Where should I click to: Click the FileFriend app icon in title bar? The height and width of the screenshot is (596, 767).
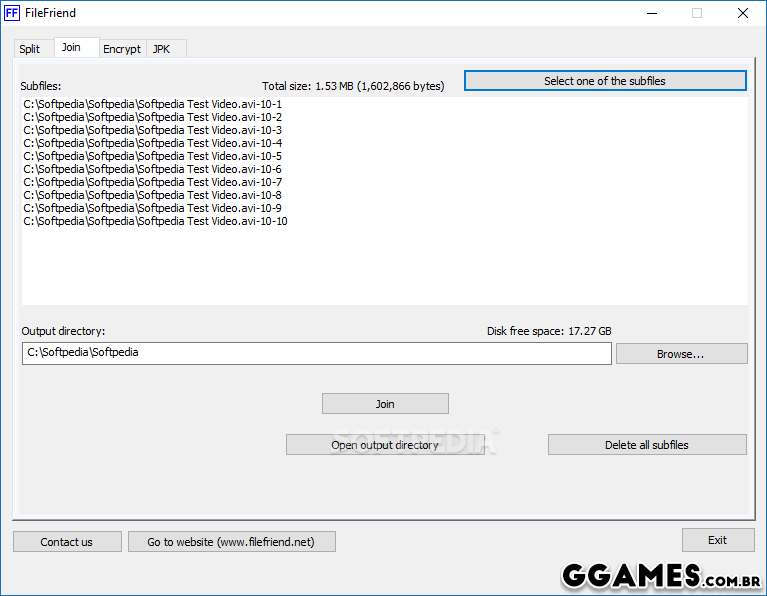click(12, 13)
